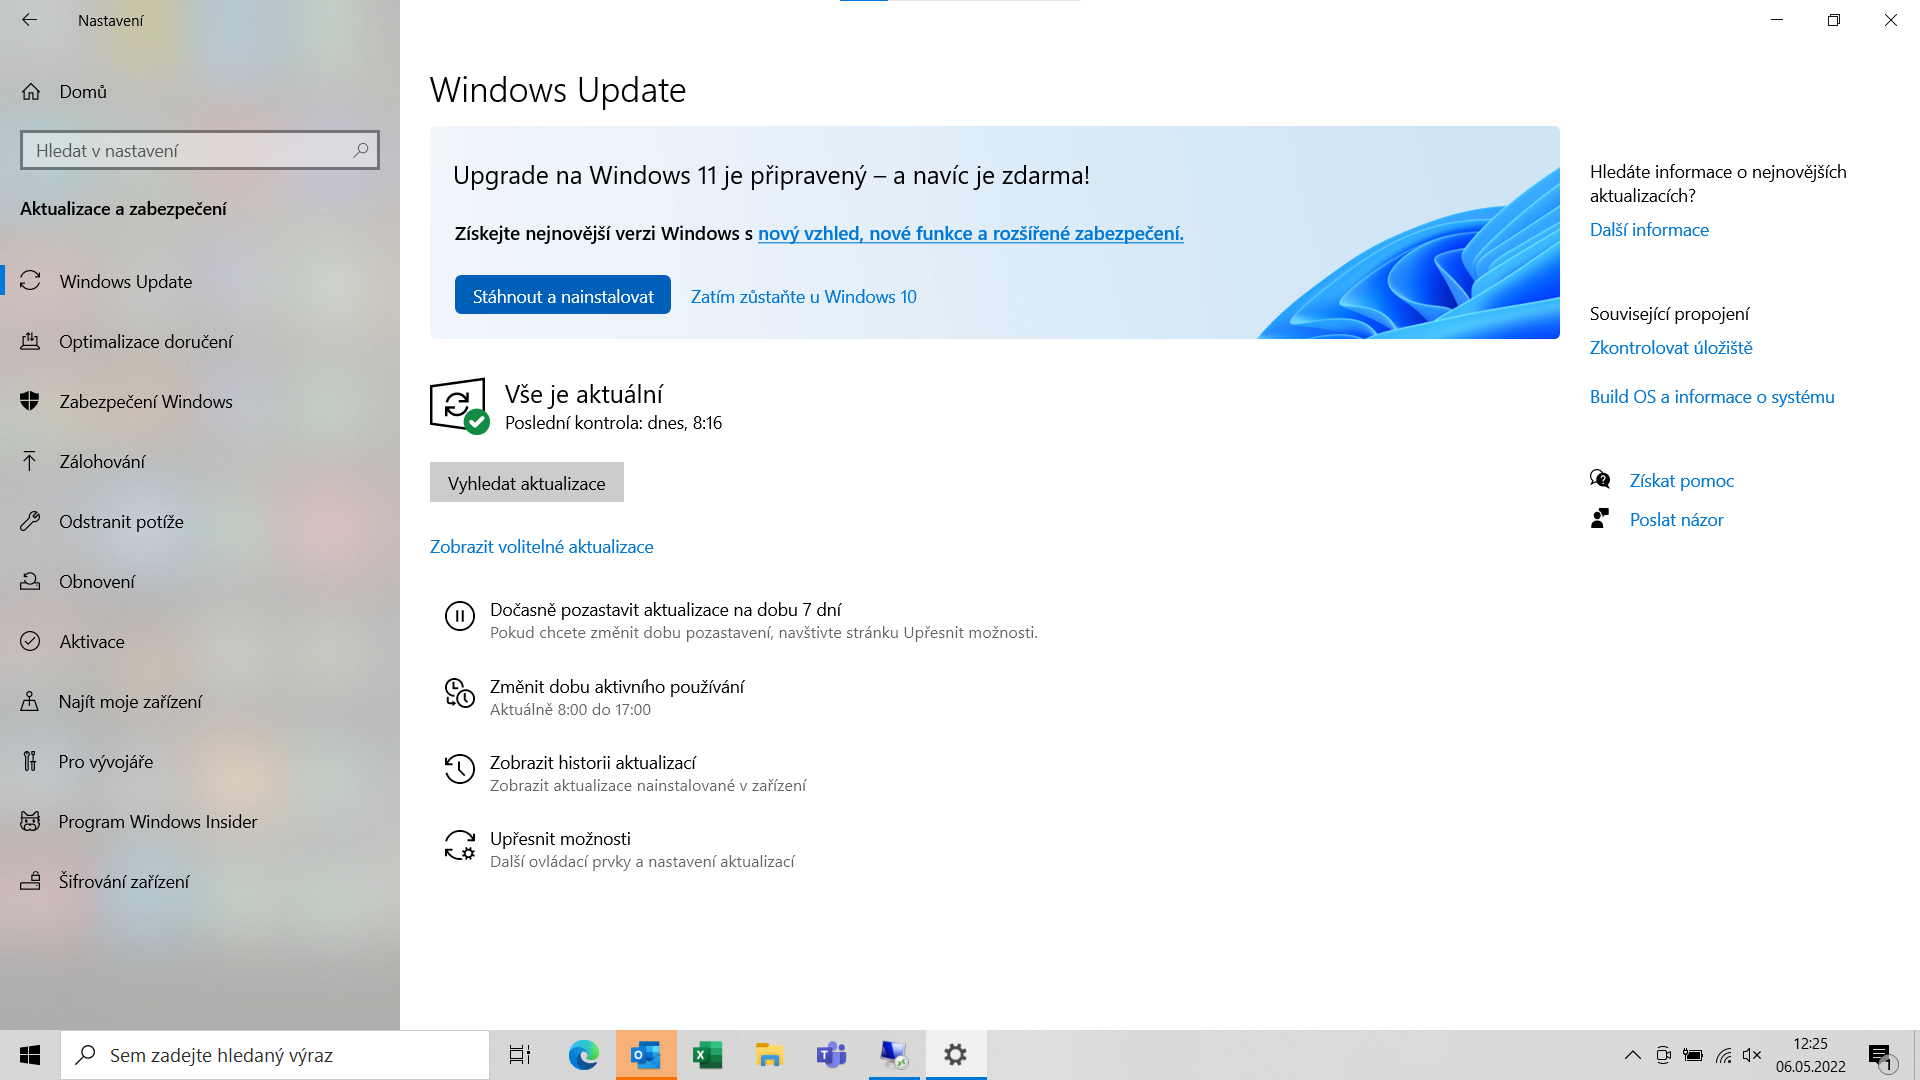1920x1080 pixels.
Task: Click the search input field in Settings
Action: click(x=199, y=150)
